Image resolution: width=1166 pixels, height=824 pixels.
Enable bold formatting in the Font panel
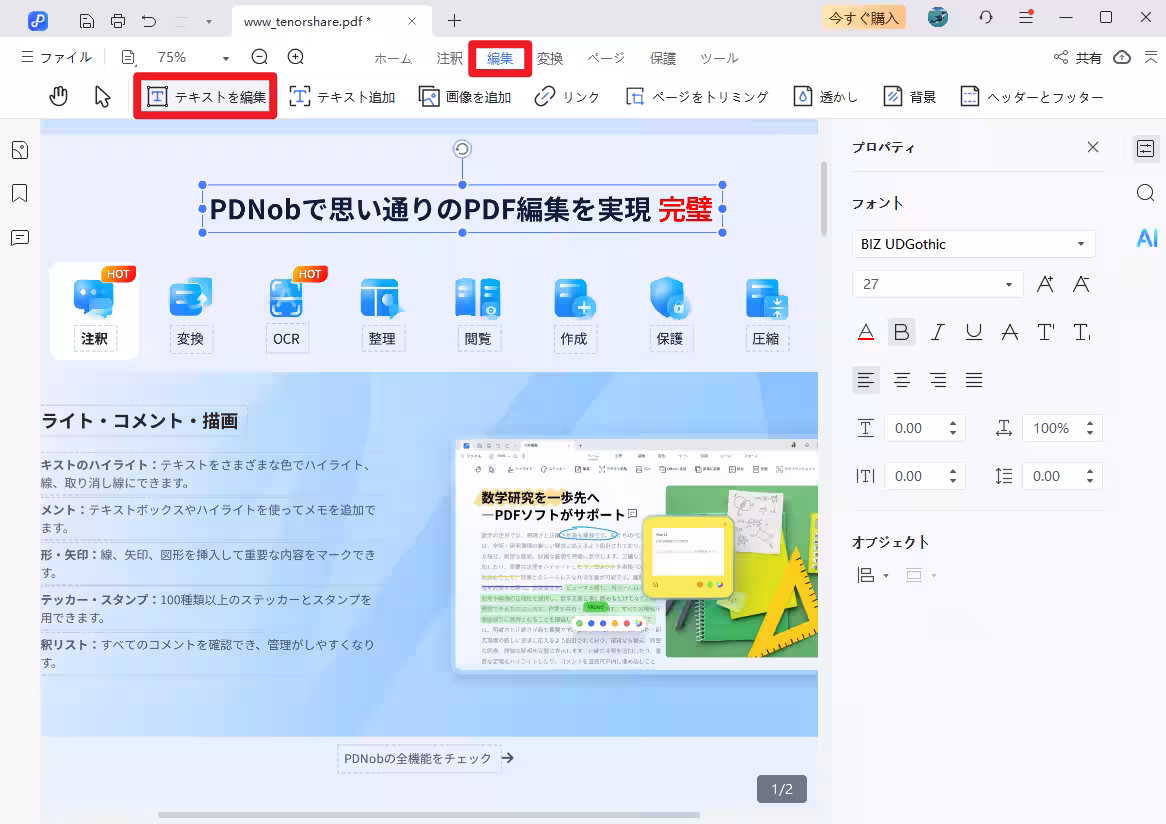pos(901,331)
